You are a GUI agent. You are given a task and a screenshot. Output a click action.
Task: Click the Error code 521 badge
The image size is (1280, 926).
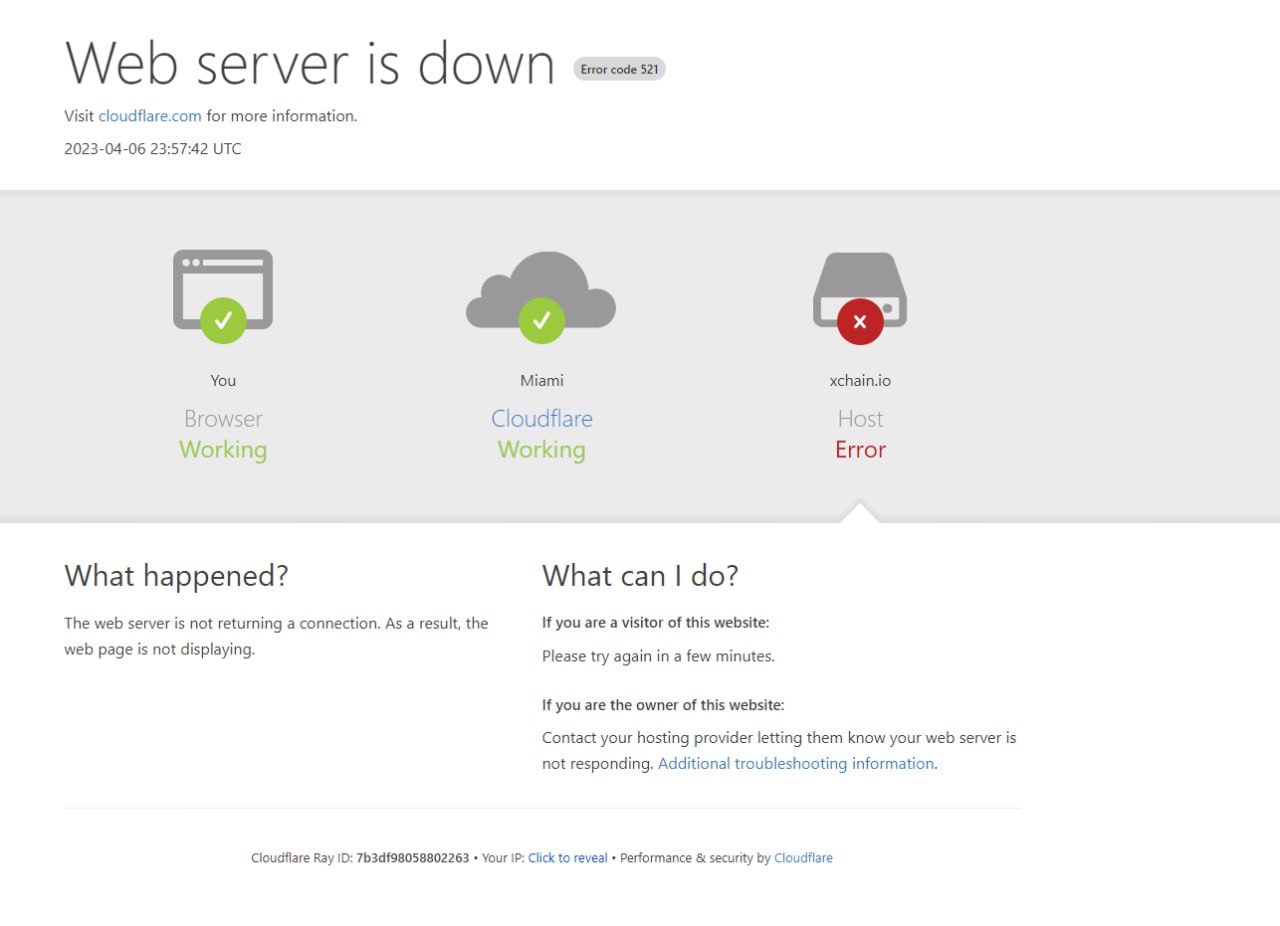(619, 69)
